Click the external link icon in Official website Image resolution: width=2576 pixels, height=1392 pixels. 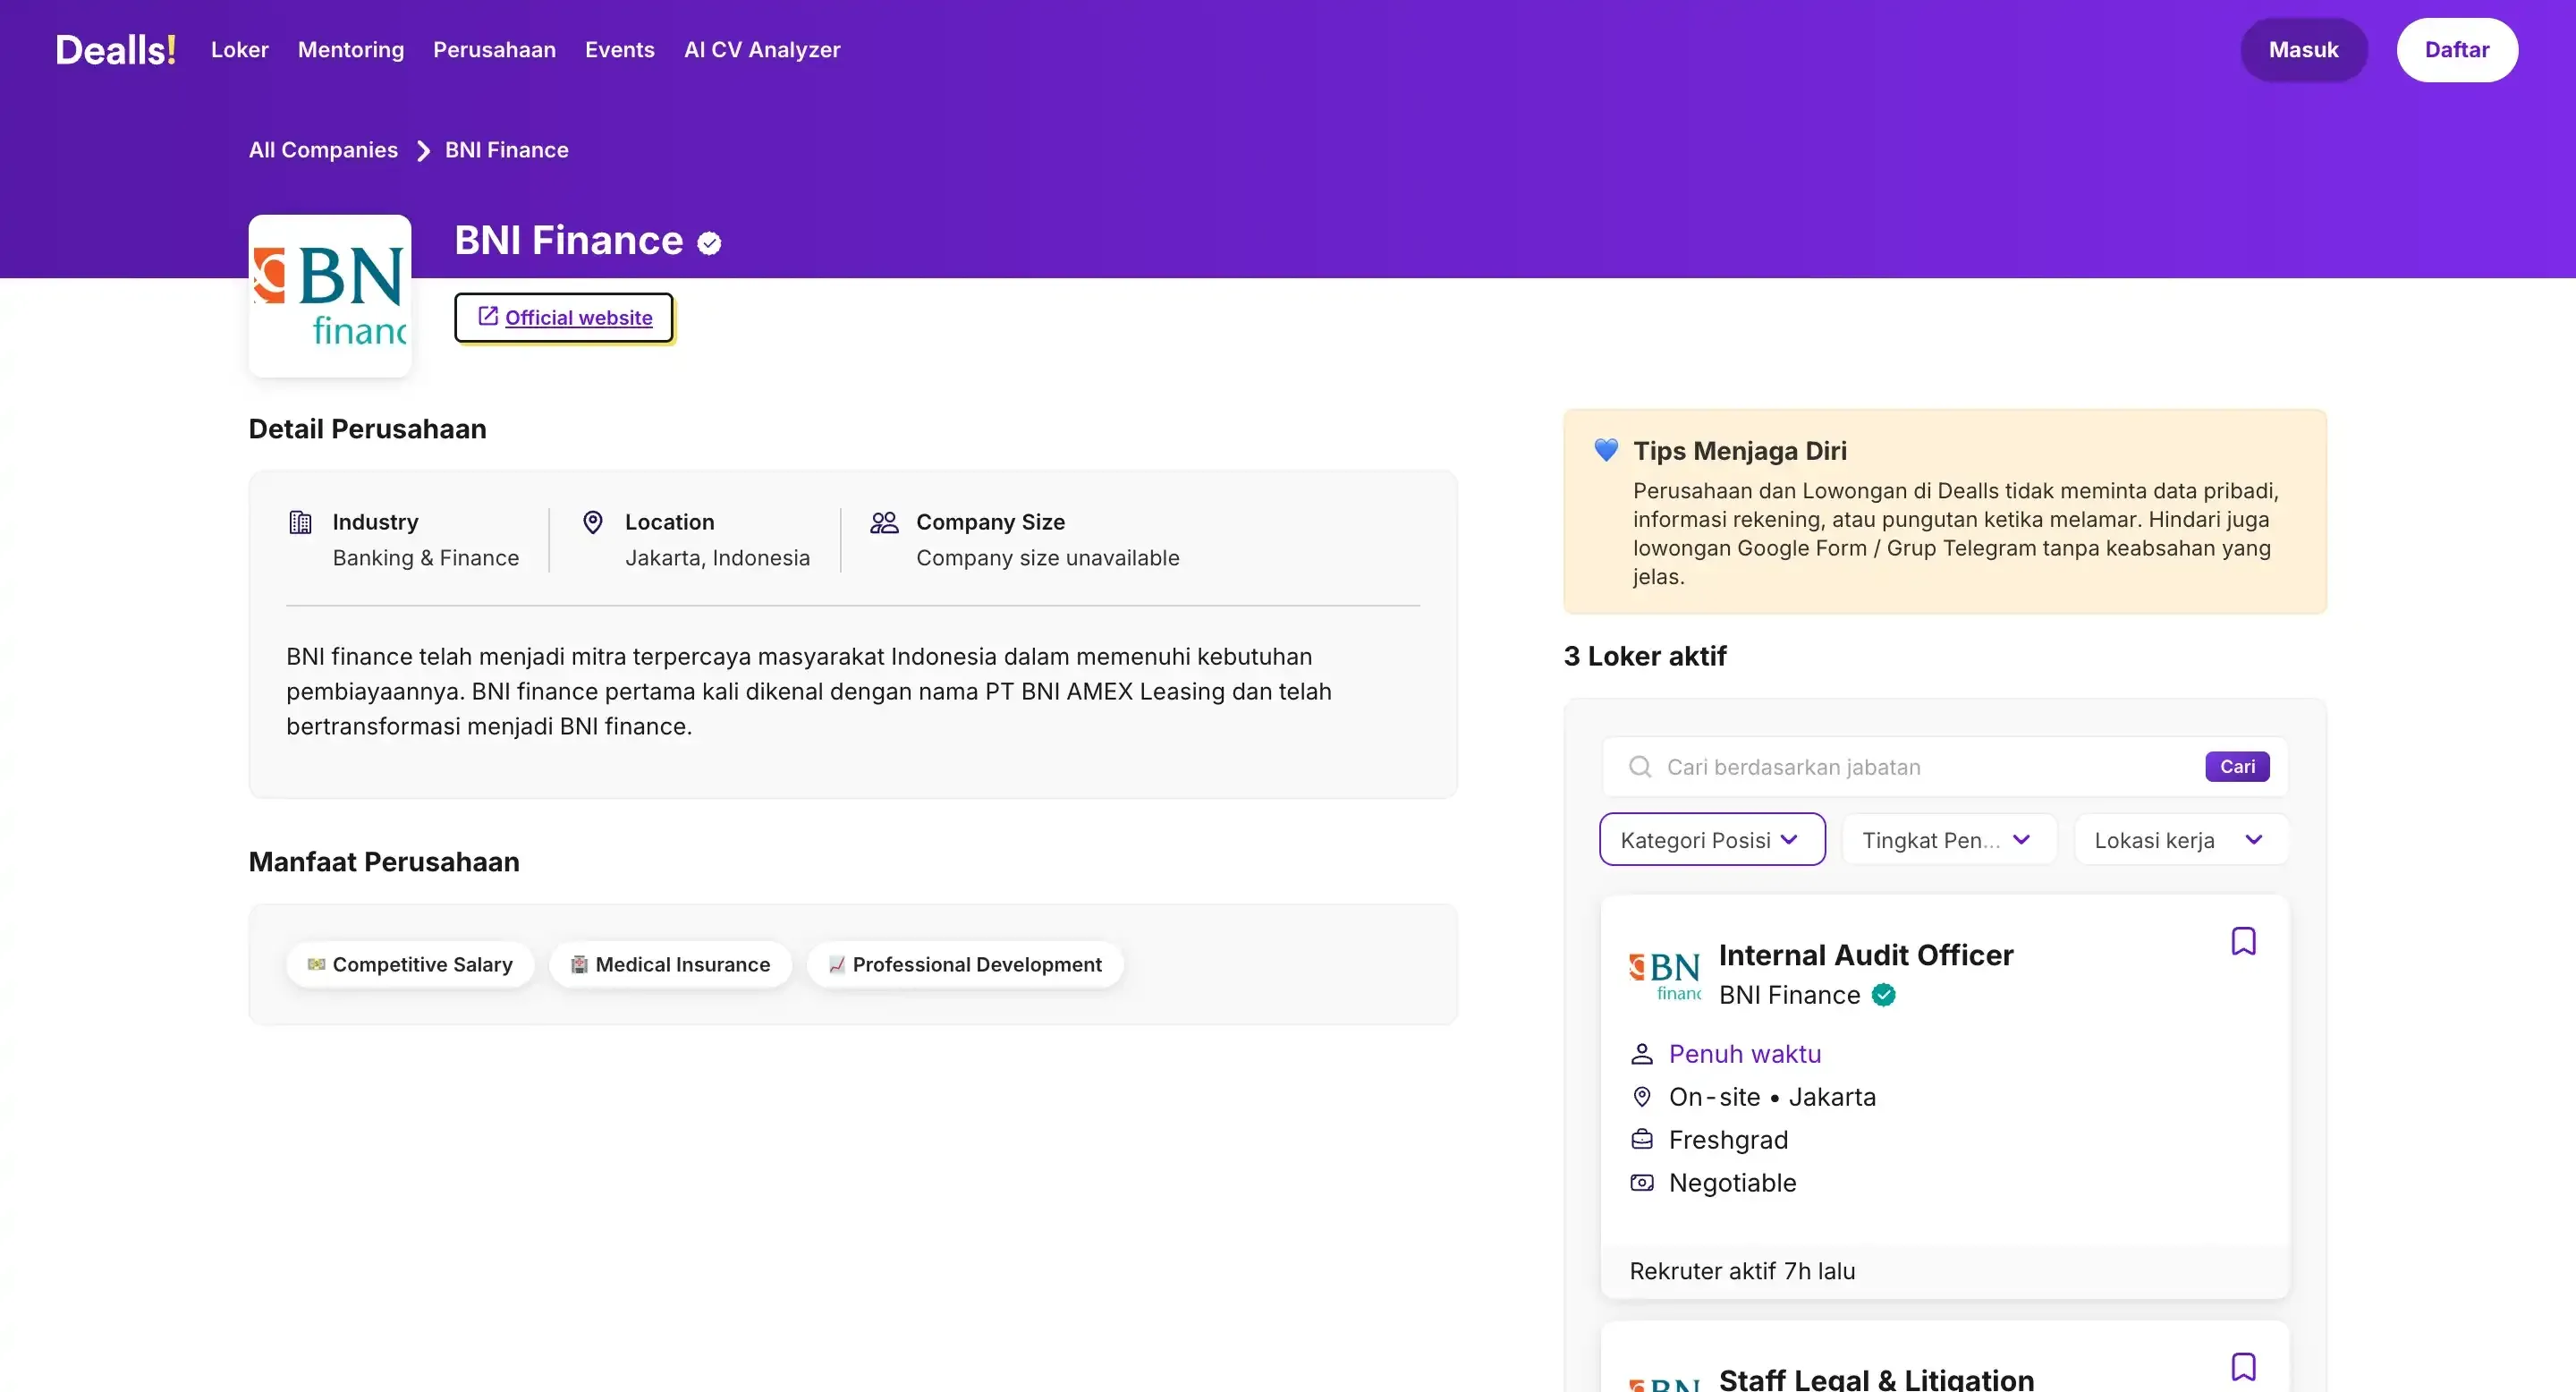tap(488, 316)
